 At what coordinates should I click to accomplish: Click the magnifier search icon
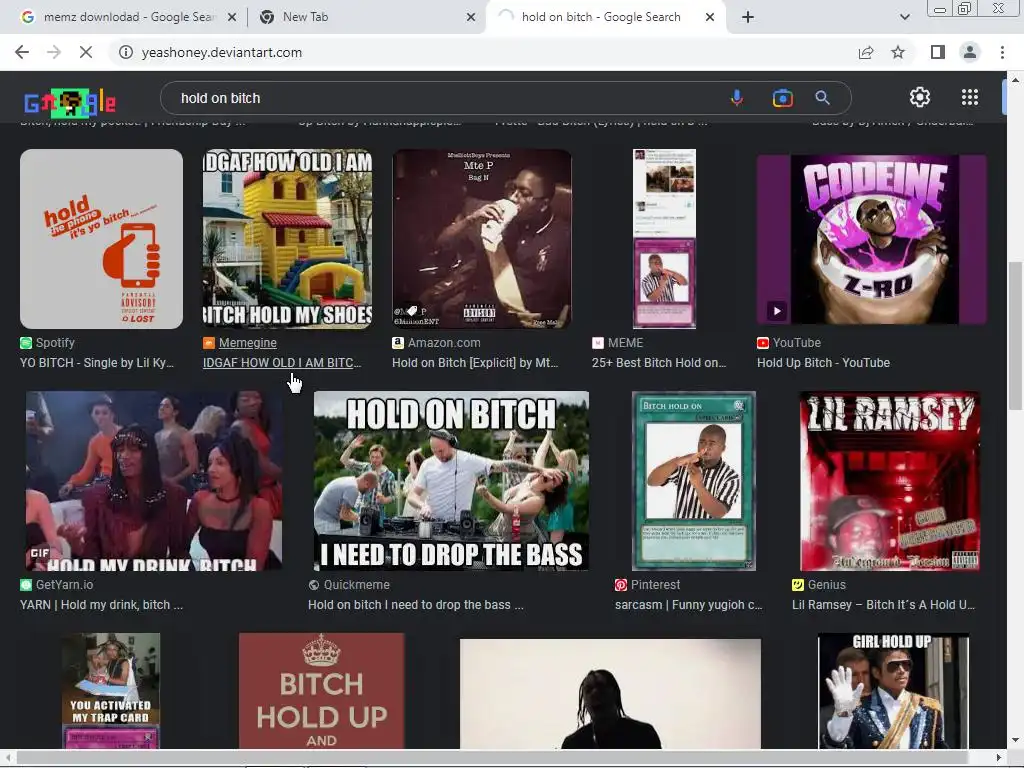tap(822, 98)
